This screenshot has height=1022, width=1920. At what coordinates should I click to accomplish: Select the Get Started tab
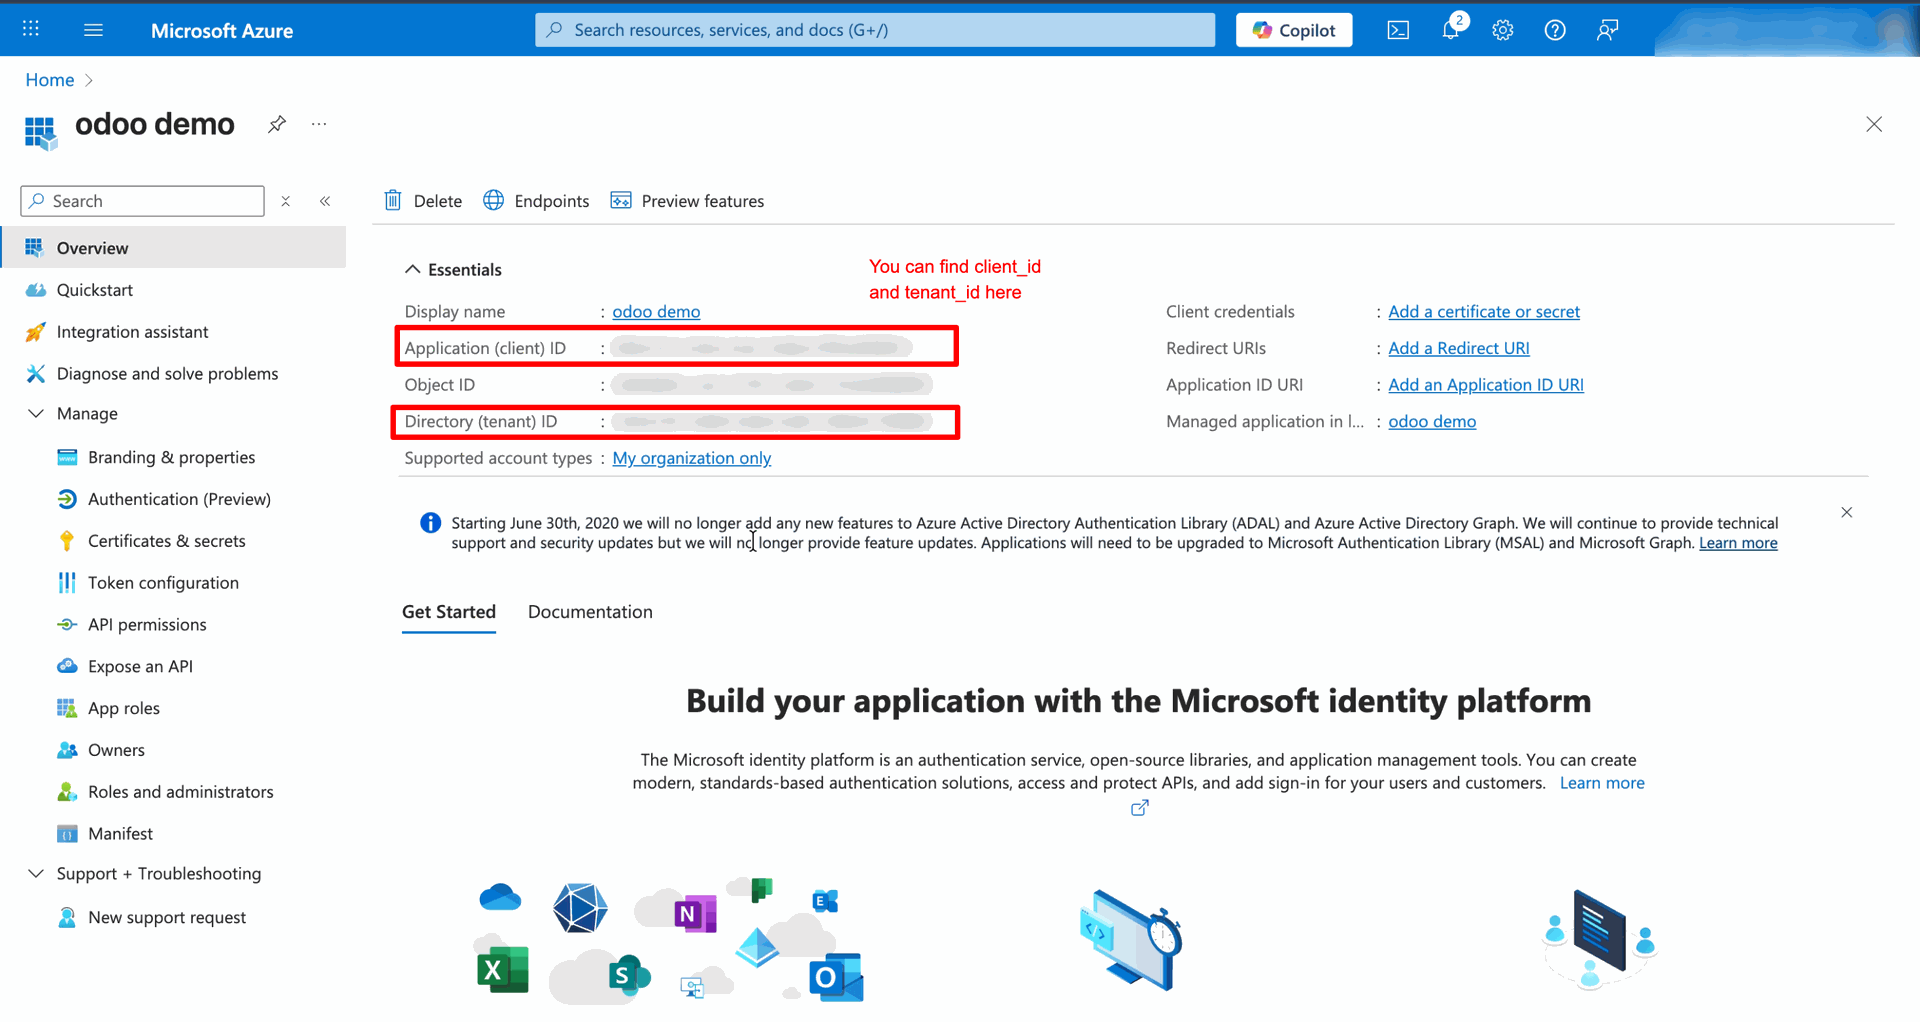(x=448, y=612)
